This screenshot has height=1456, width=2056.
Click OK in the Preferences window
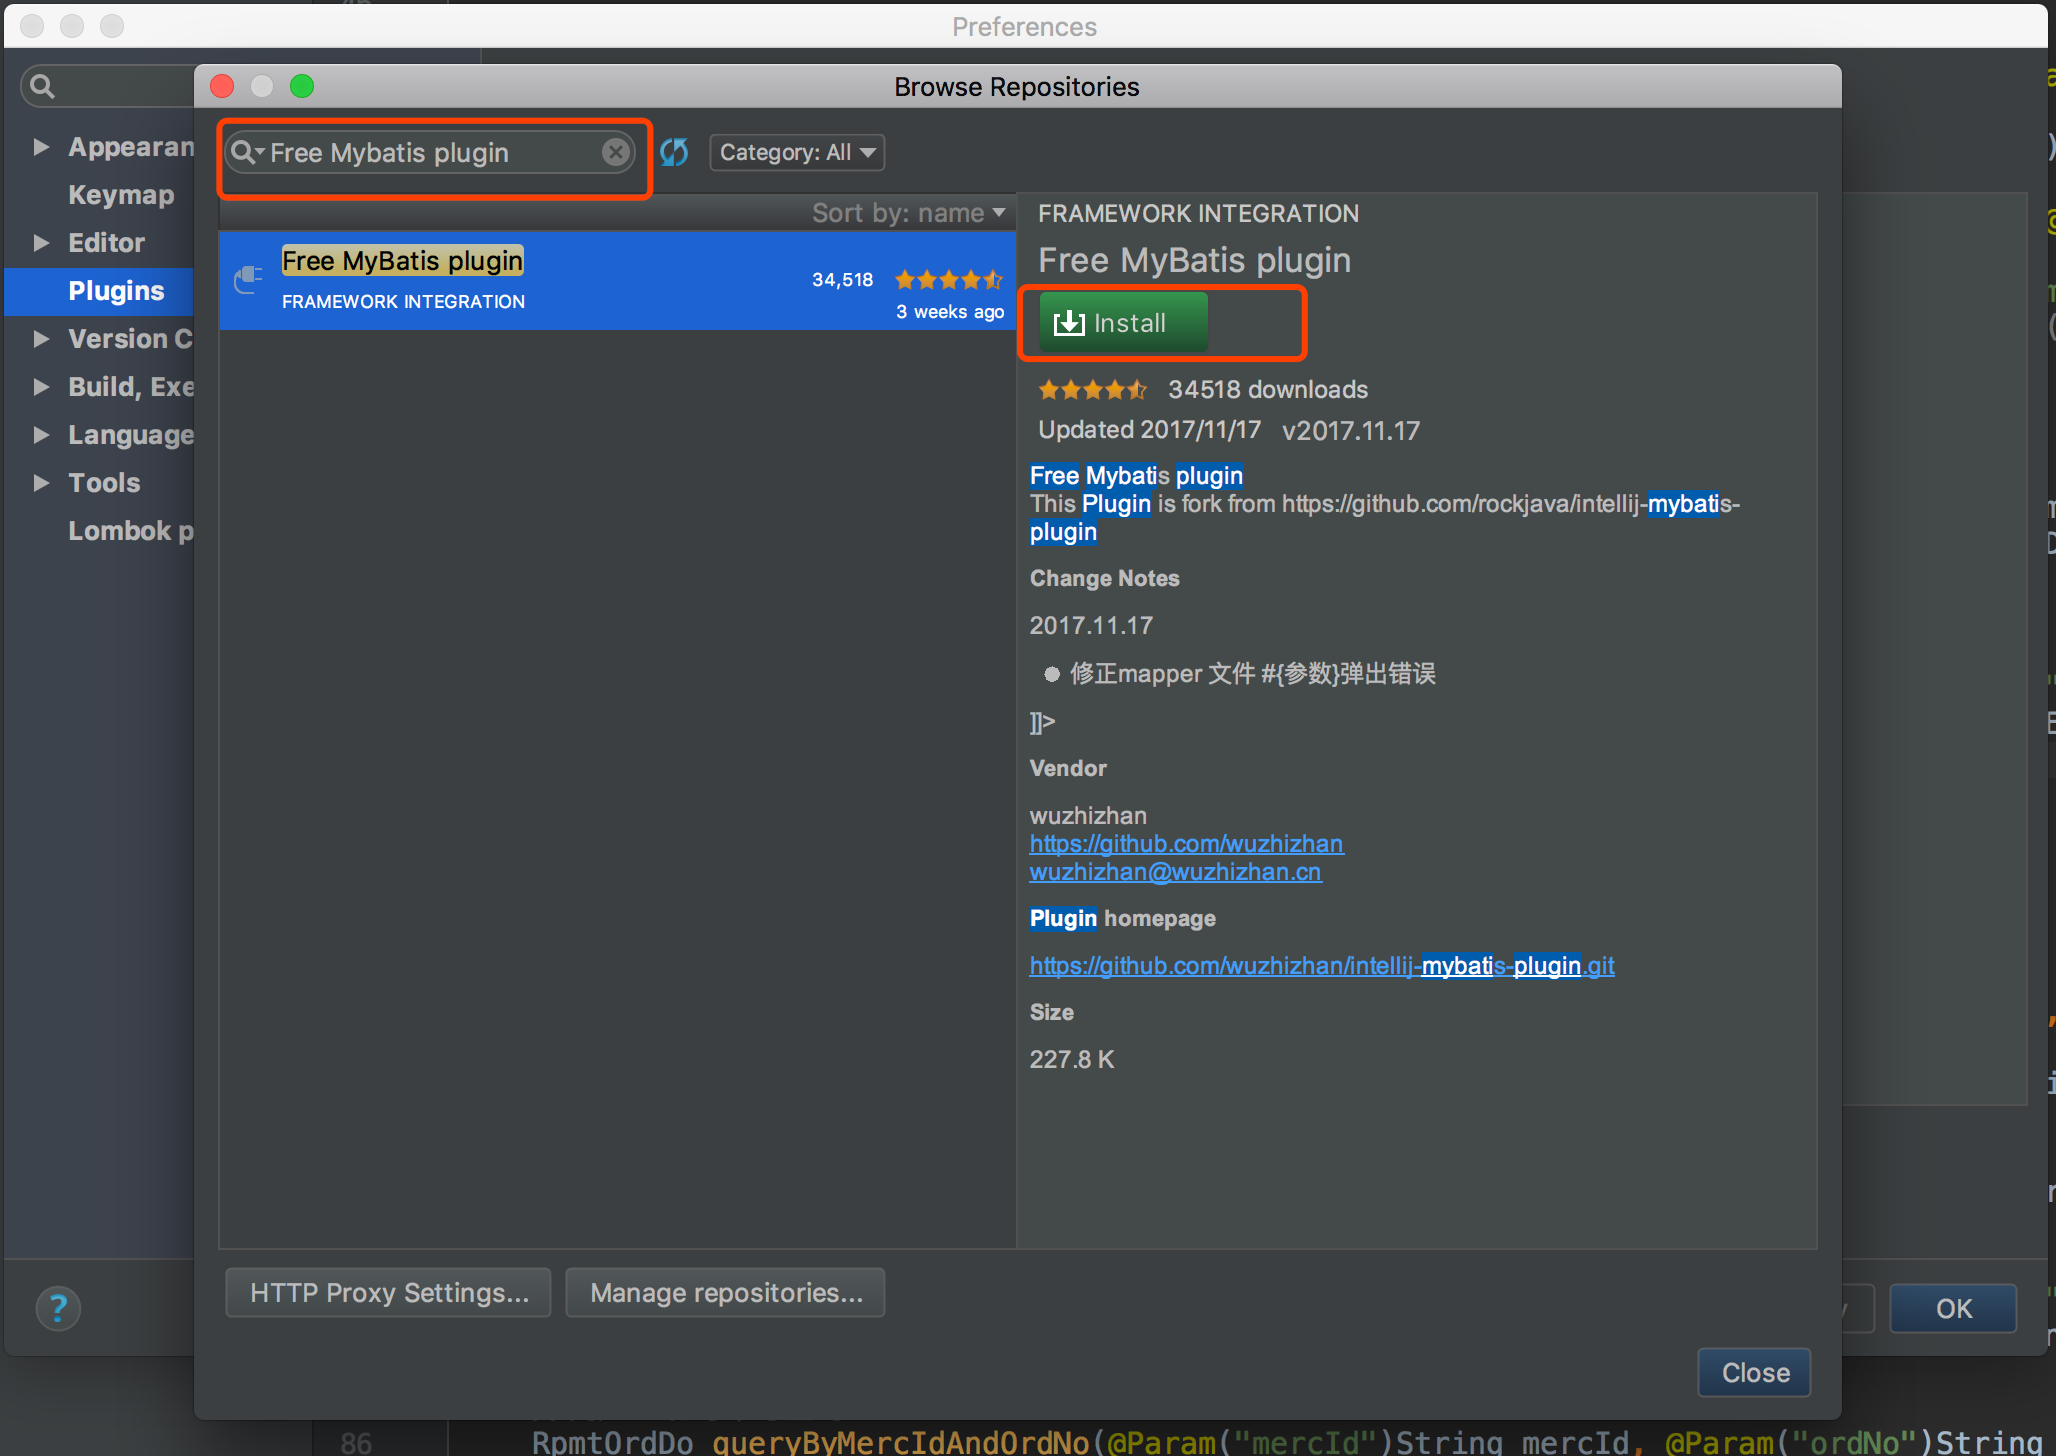1953,1308
